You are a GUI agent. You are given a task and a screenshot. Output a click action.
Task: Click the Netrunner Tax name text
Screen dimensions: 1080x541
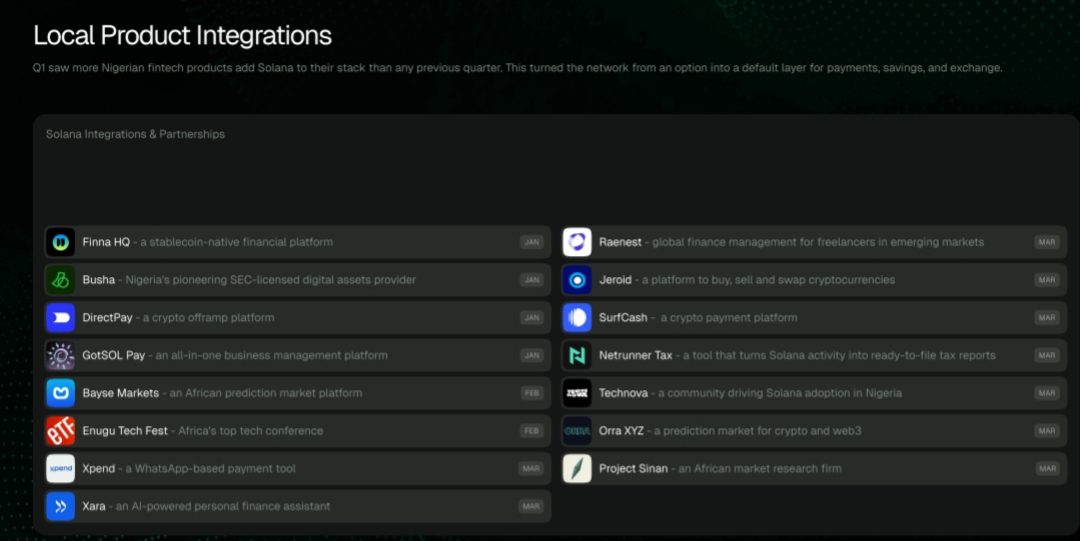pos(635,355)
